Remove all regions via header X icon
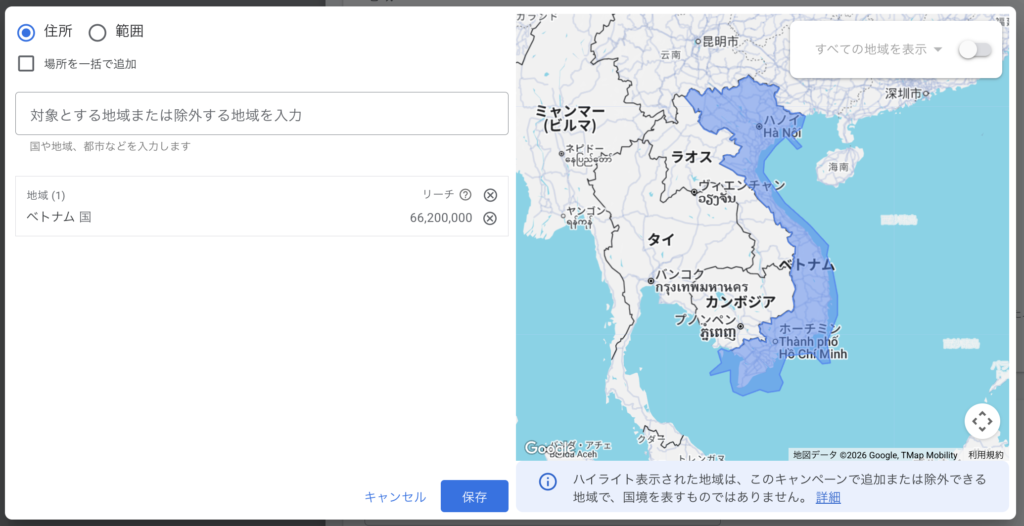This screenshot has height=526, width=1024. point(490,195)
